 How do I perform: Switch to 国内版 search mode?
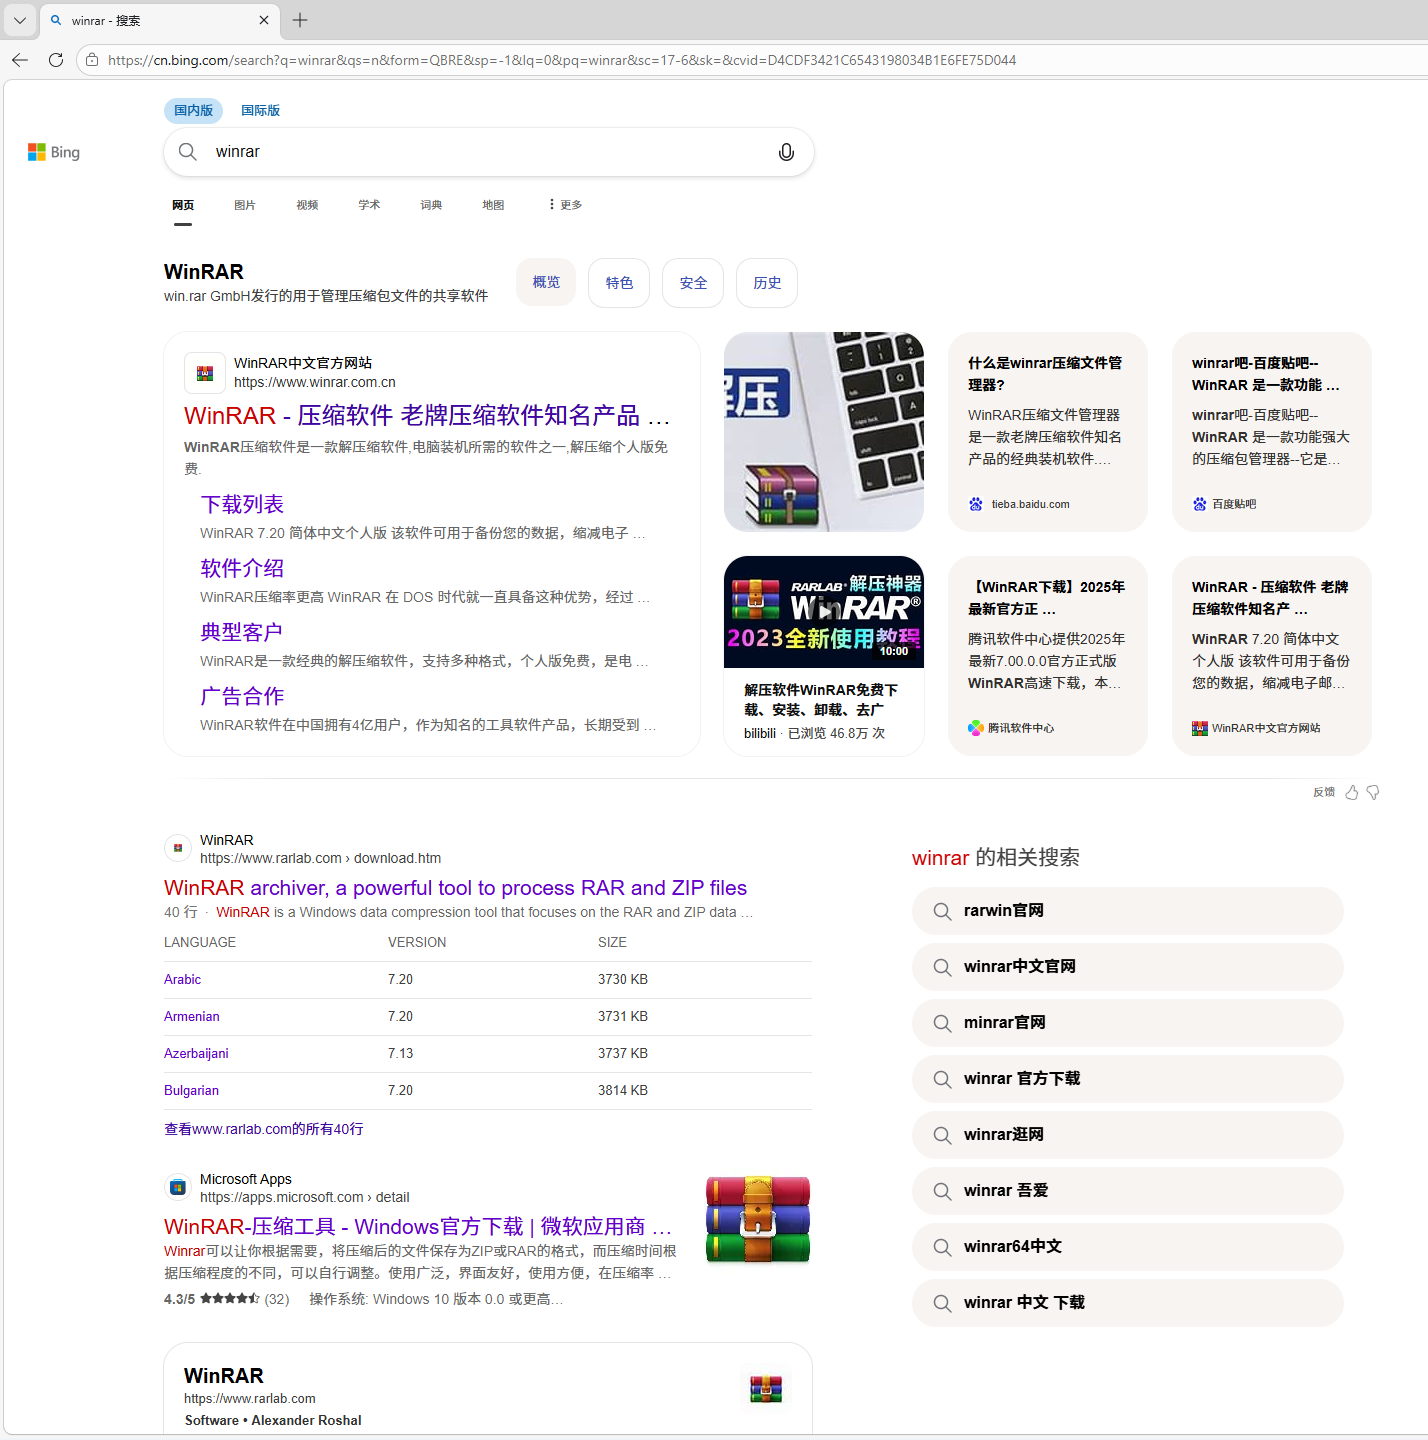(x=193, y=110)
